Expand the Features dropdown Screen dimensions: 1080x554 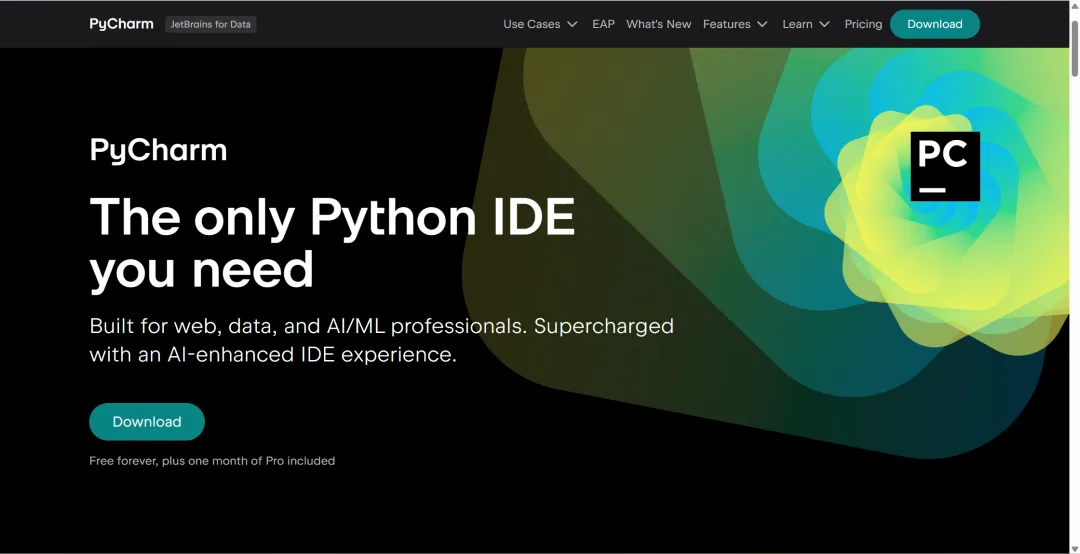click(x=735, y=24)
